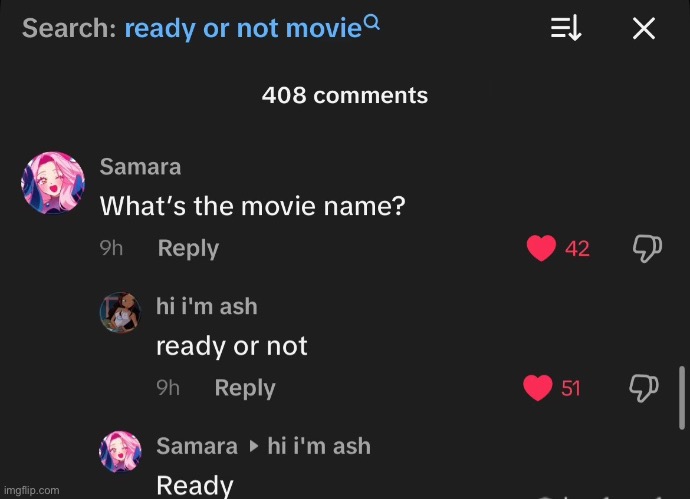
Task: Open hi i'm ash's profile avatar
Action: pos(120,312)
